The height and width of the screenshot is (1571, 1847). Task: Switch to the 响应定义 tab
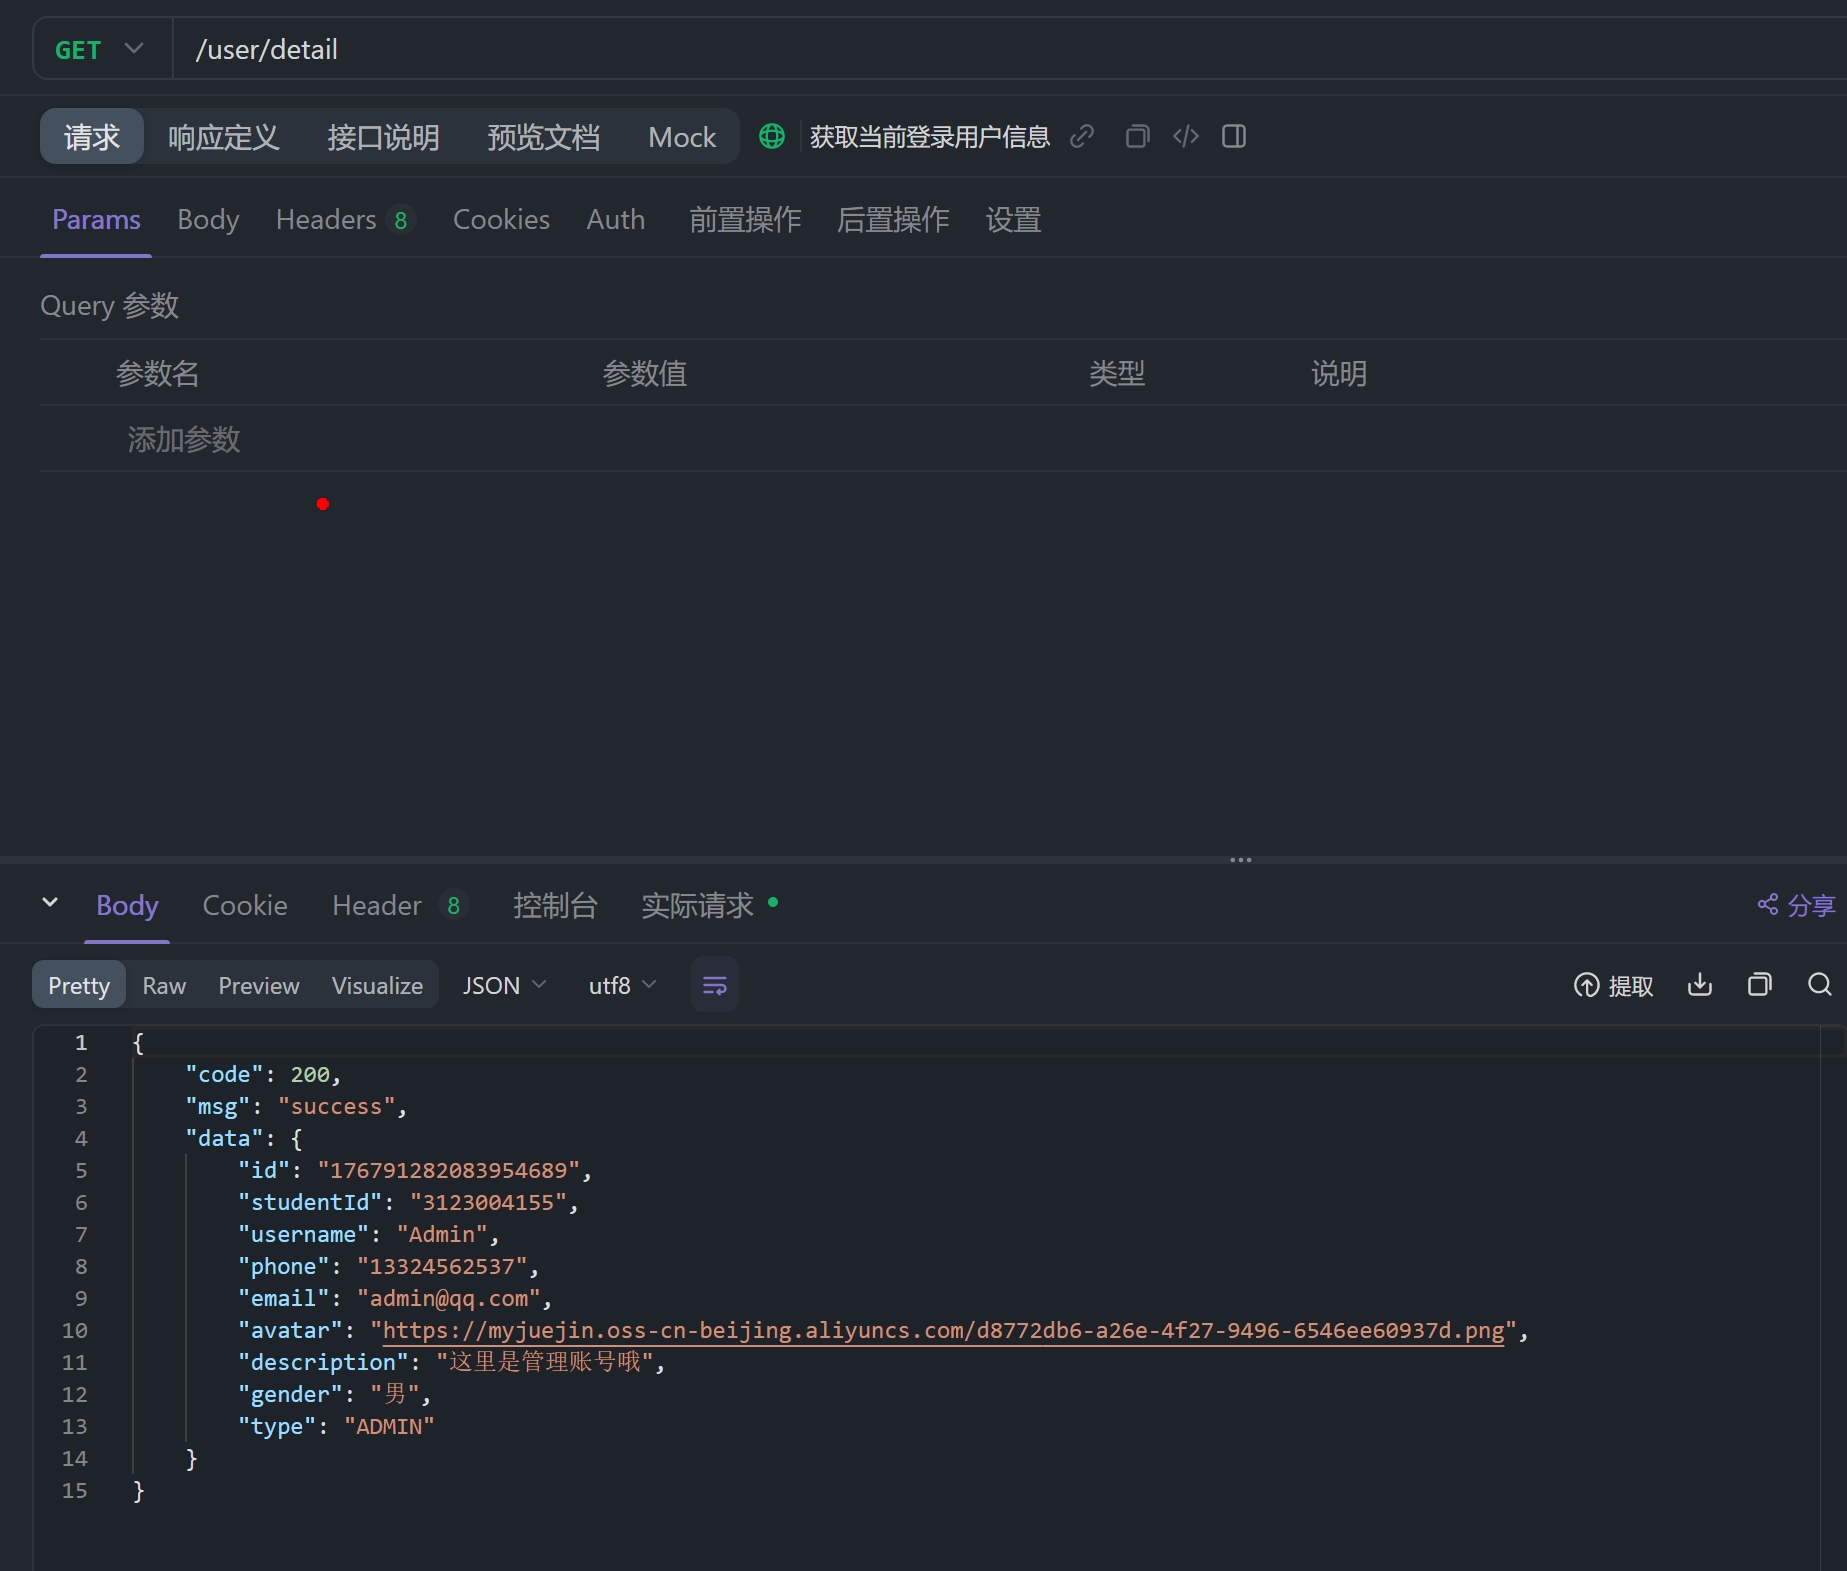click(224, 136)
